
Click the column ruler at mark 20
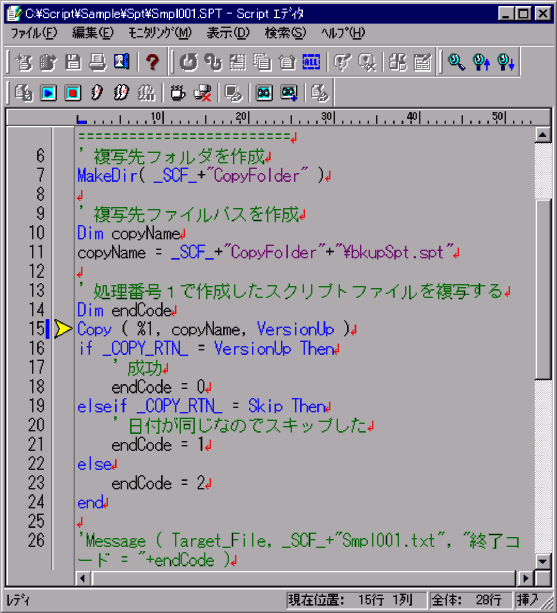[243, 117]
